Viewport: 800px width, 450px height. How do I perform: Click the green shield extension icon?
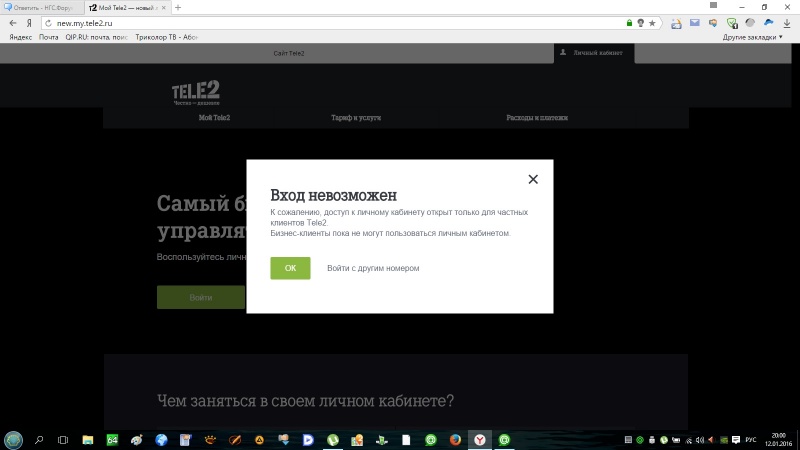tap(732, 22)
